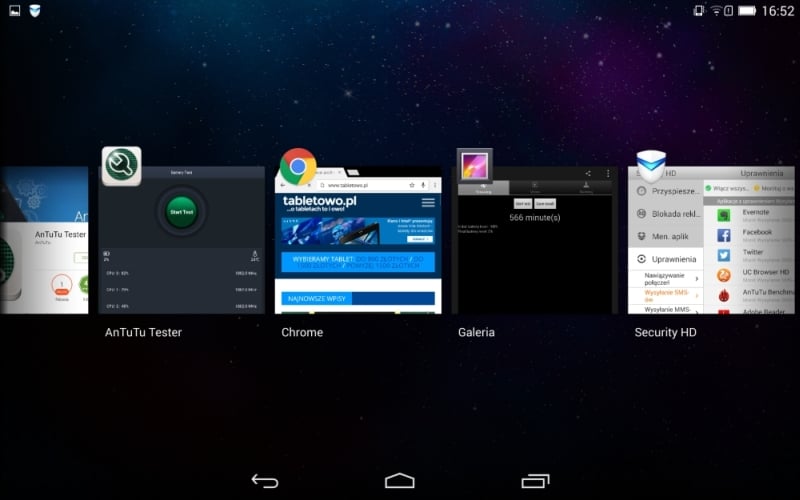The image size is (800, 500).
Task: Select Men. aplik in Security HD sidebar
Action: point(665,236)
